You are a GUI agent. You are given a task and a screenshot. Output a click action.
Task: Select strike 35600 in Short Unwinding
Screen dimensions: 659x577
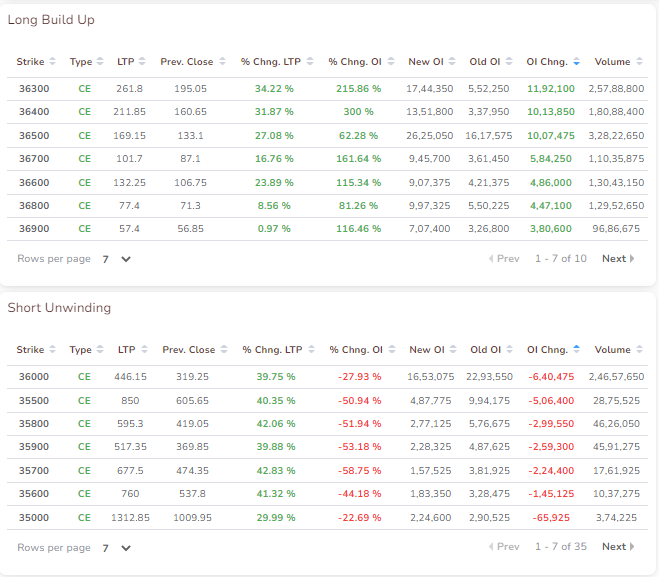(34, 494)
